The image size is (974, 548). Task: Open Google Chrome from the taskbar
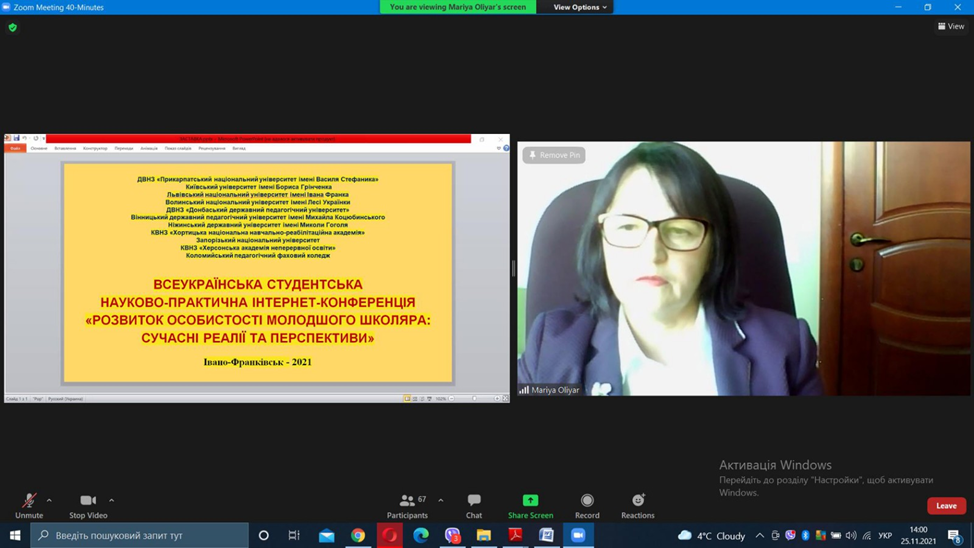point(358,536)
